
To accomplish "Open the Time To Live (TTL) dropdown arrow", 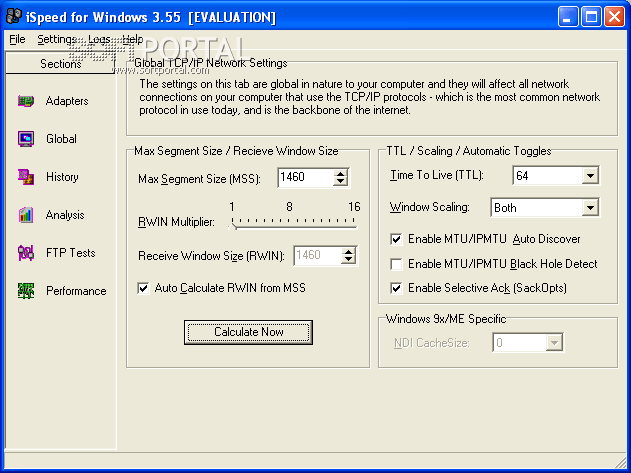I will [x=590, y=176].
